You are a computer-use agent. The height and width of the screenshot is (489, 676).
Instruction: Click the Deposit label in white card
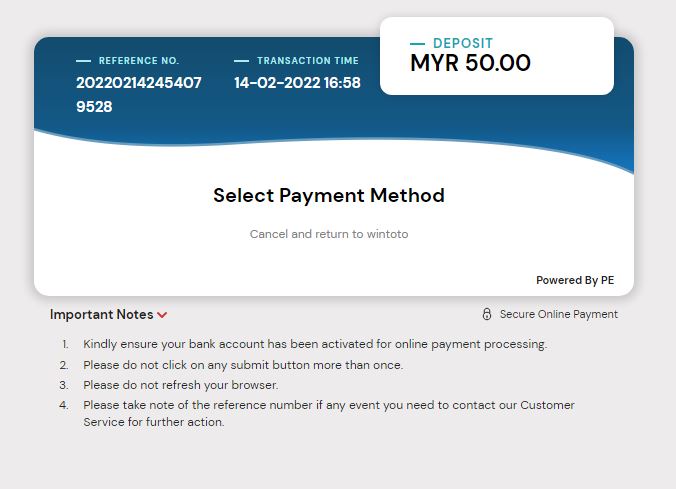463,44
